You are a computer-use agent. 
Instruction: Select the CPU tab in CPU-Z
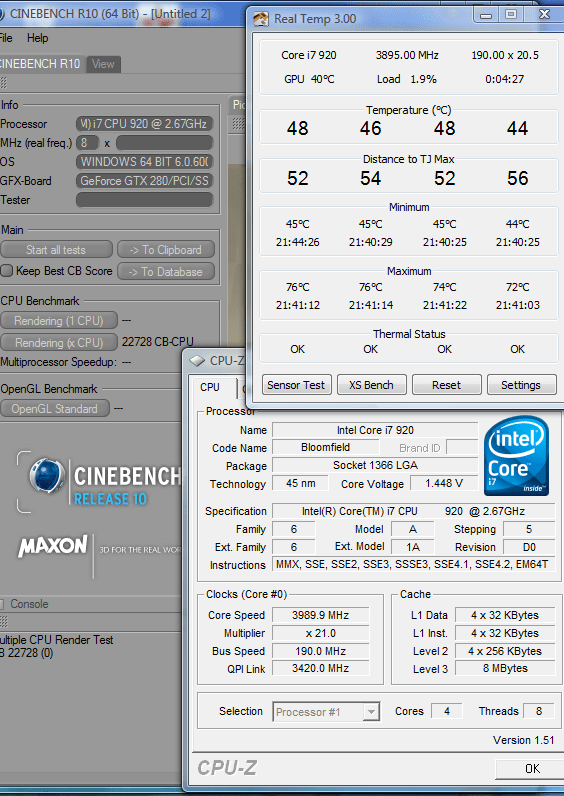click(210, 387)
